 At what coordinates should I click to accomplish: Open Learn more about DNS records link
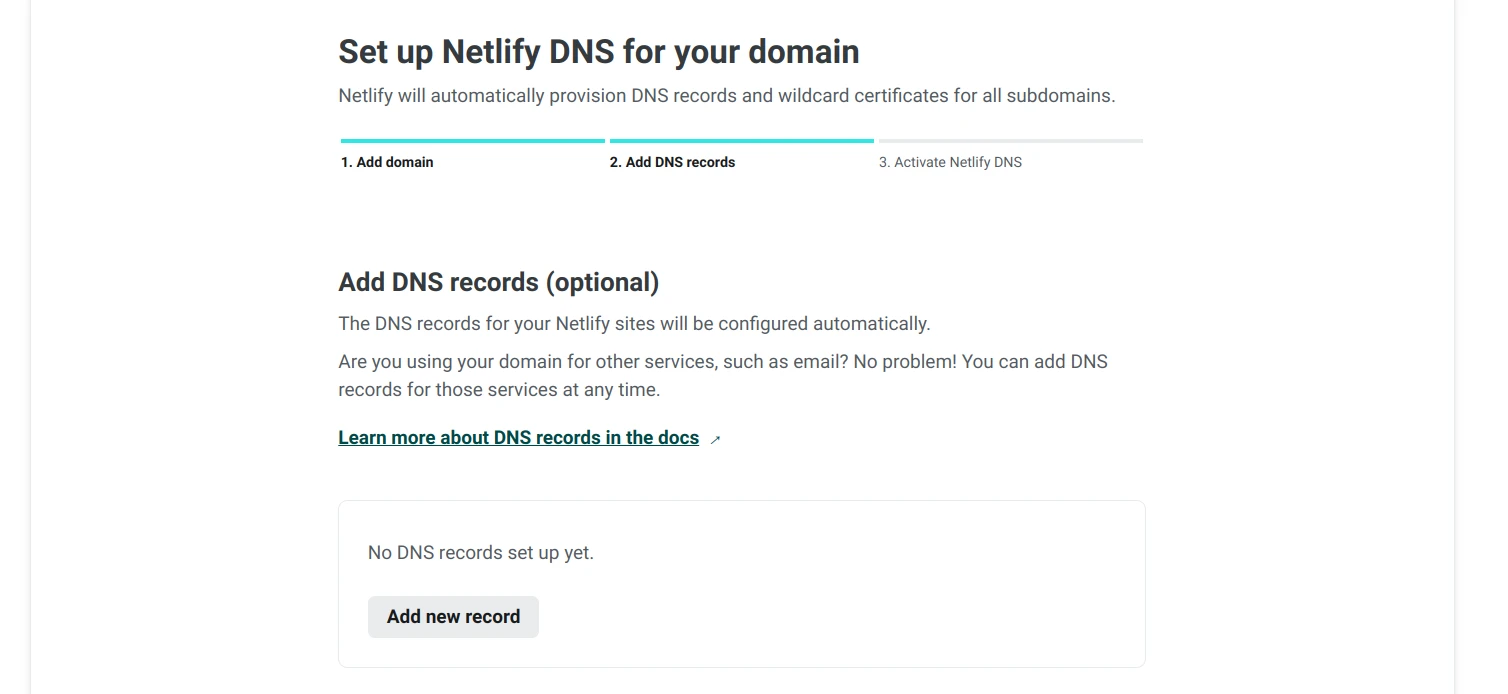pos(518,438)
